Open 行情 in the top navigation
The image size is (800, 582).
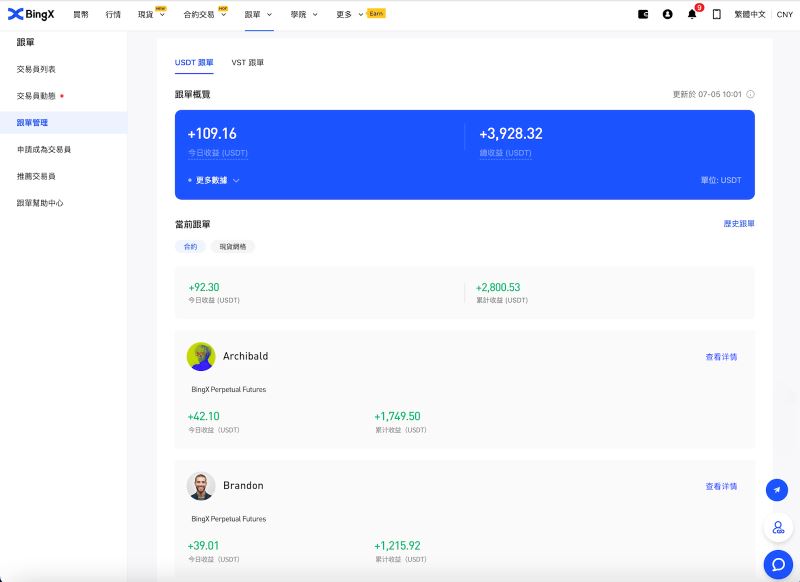[113, 14]
